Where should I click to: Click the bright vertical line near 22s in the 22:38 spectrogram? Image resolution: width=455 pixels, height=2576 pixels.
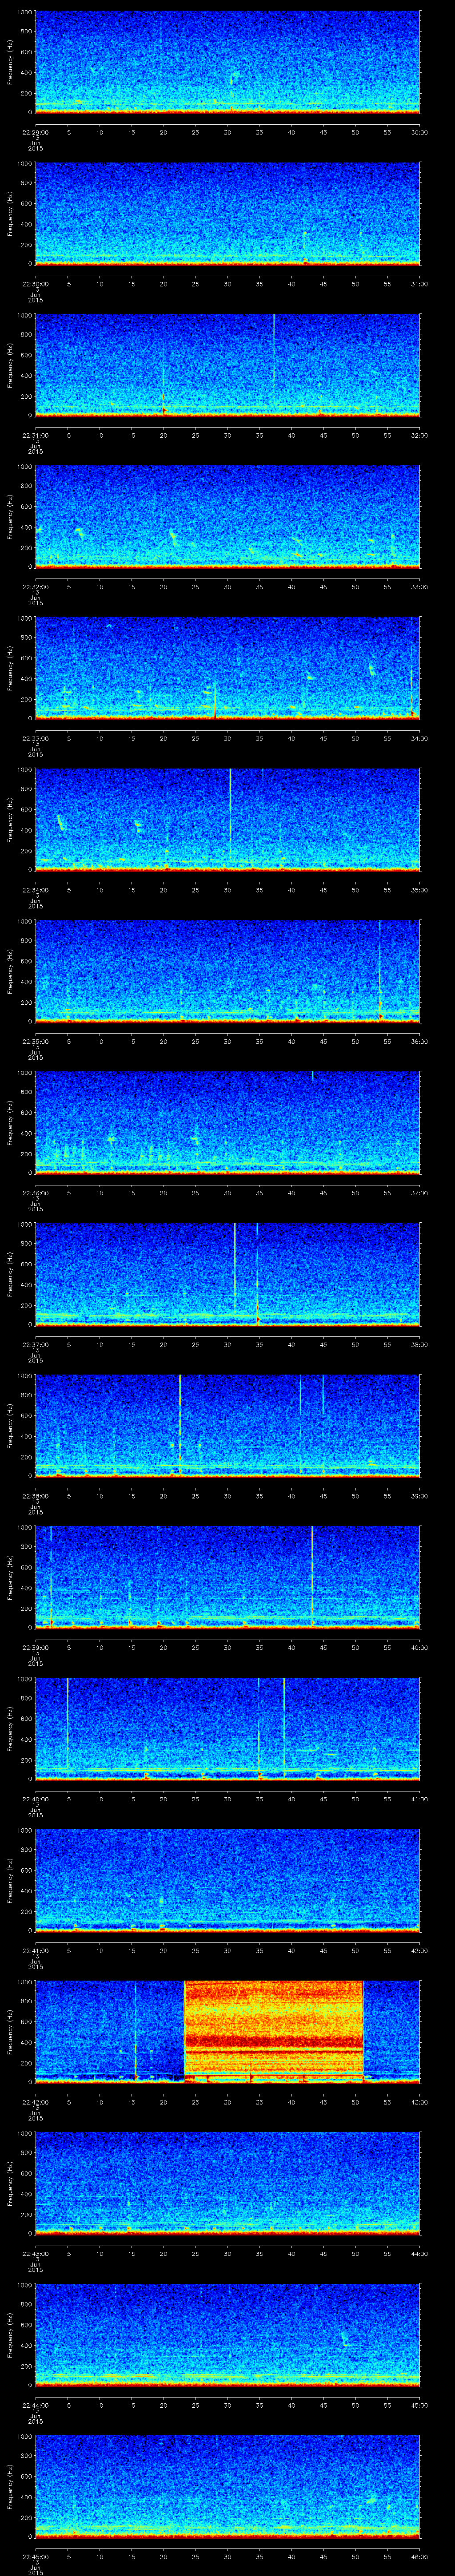click(x=180, y=1426)
